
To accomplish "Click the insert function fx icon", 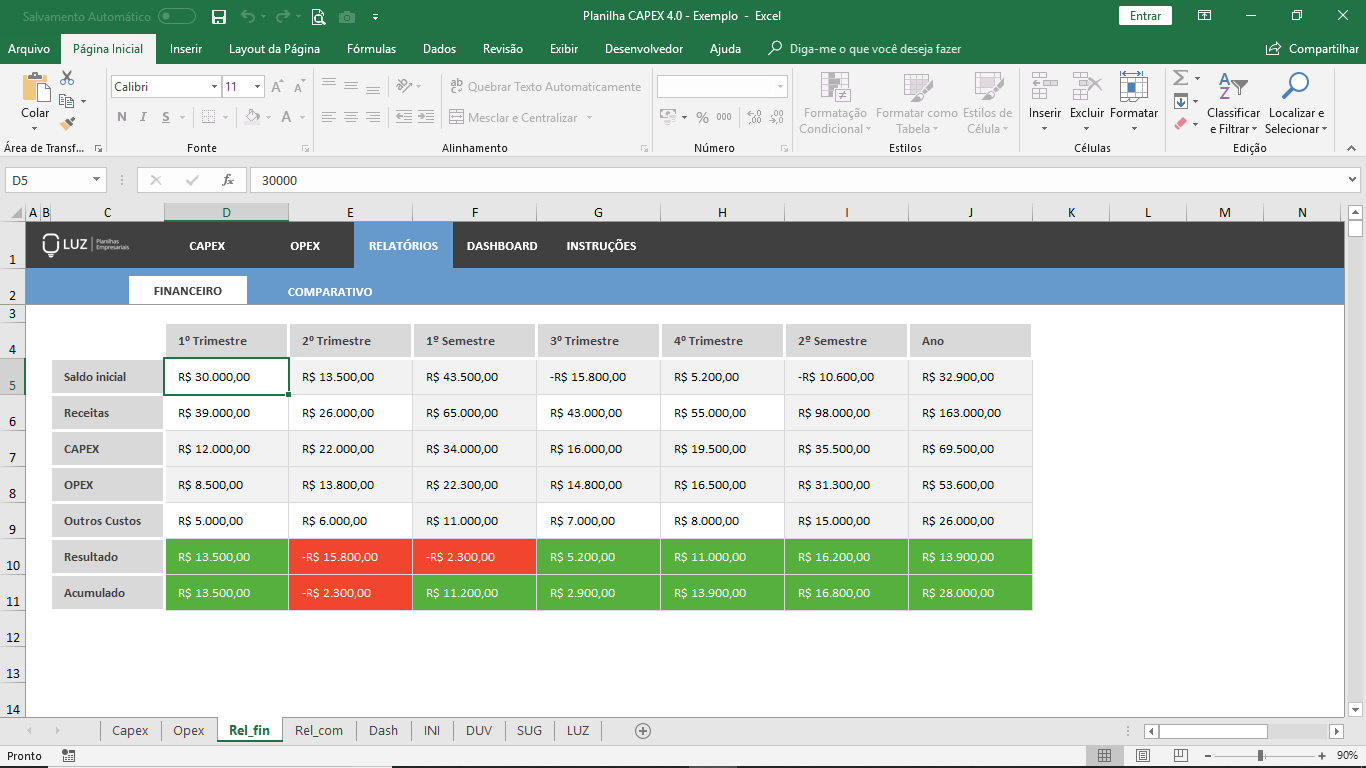I will click(228, 180).
